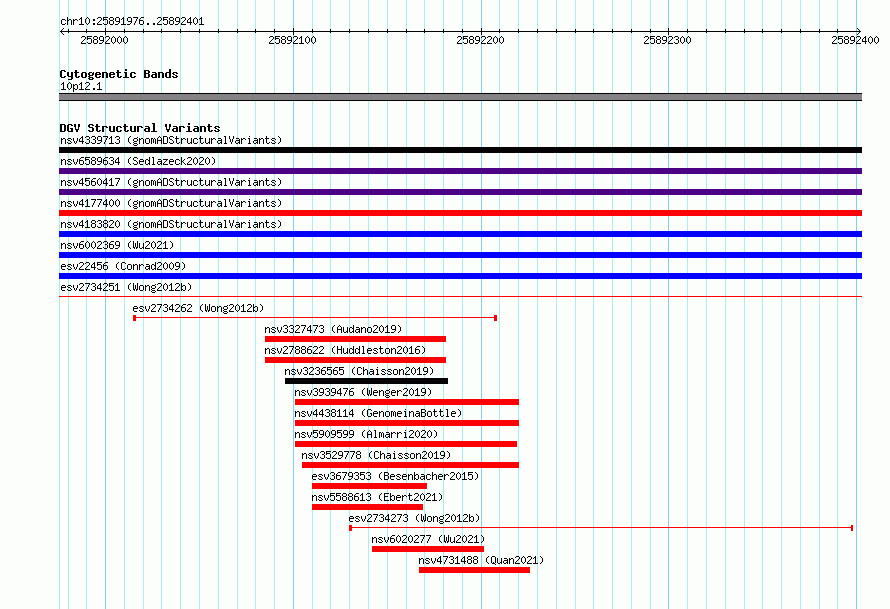The width and height of the screenshot is (890, 609).
Task: Click the purple bar under nsv6589634
Action: point(460,171)
